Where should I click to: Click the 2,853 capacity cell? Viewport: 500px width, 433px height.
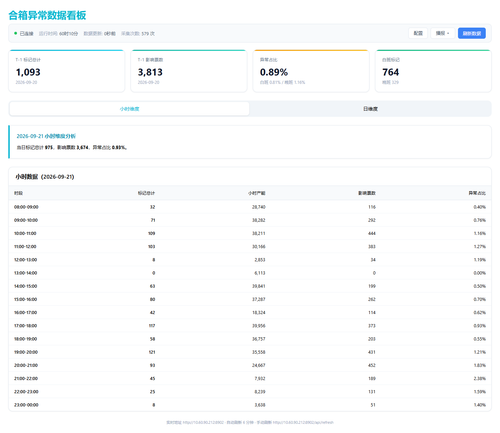[260, 260]
